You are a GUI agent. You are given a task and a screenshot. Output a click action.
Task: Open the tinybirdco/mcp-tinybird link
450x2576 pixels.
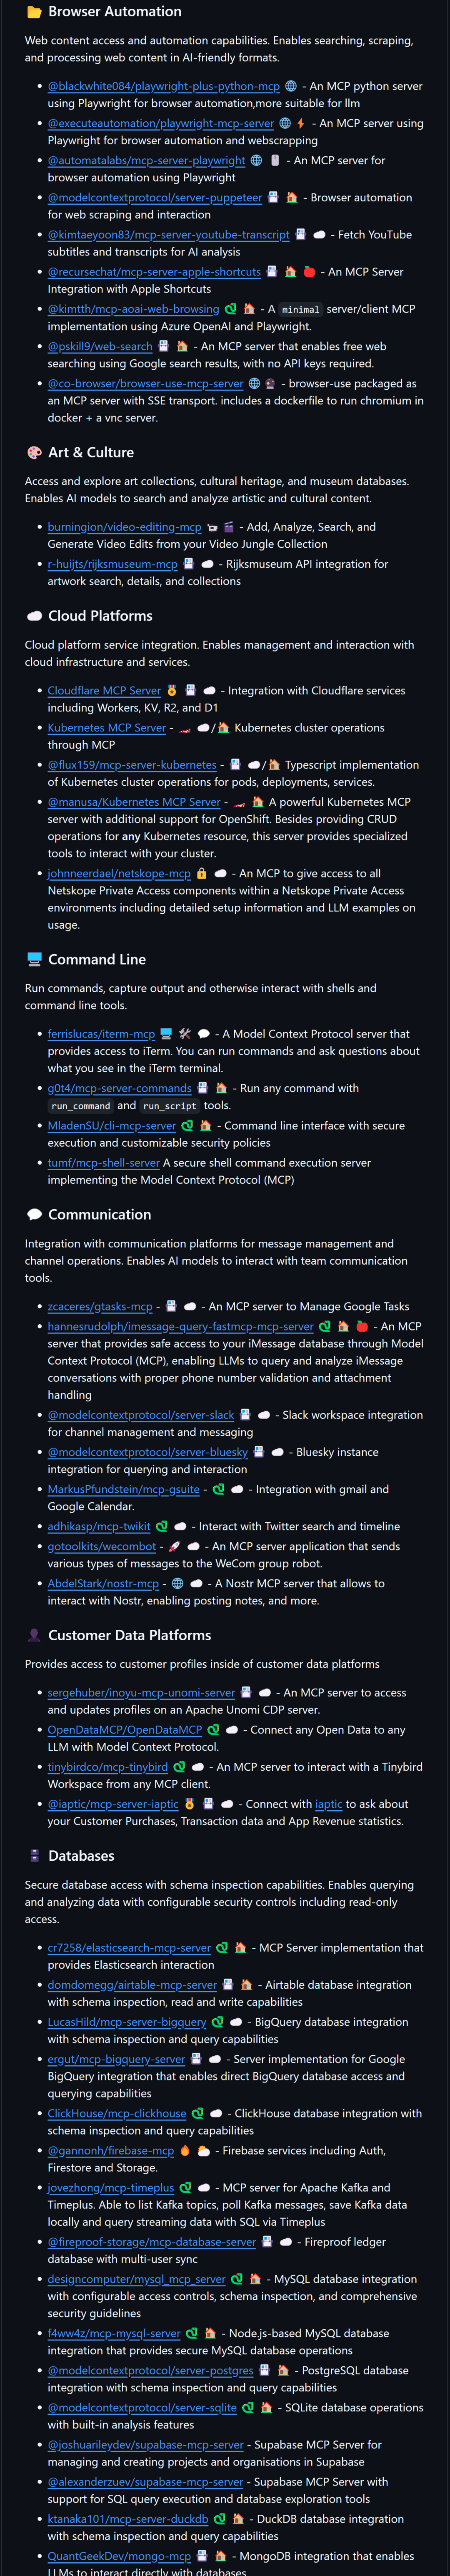tap(108, 1767)
